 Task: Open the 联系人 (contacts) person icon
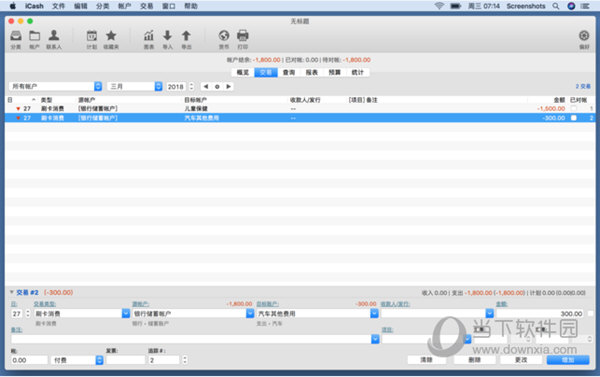point(54,36)
